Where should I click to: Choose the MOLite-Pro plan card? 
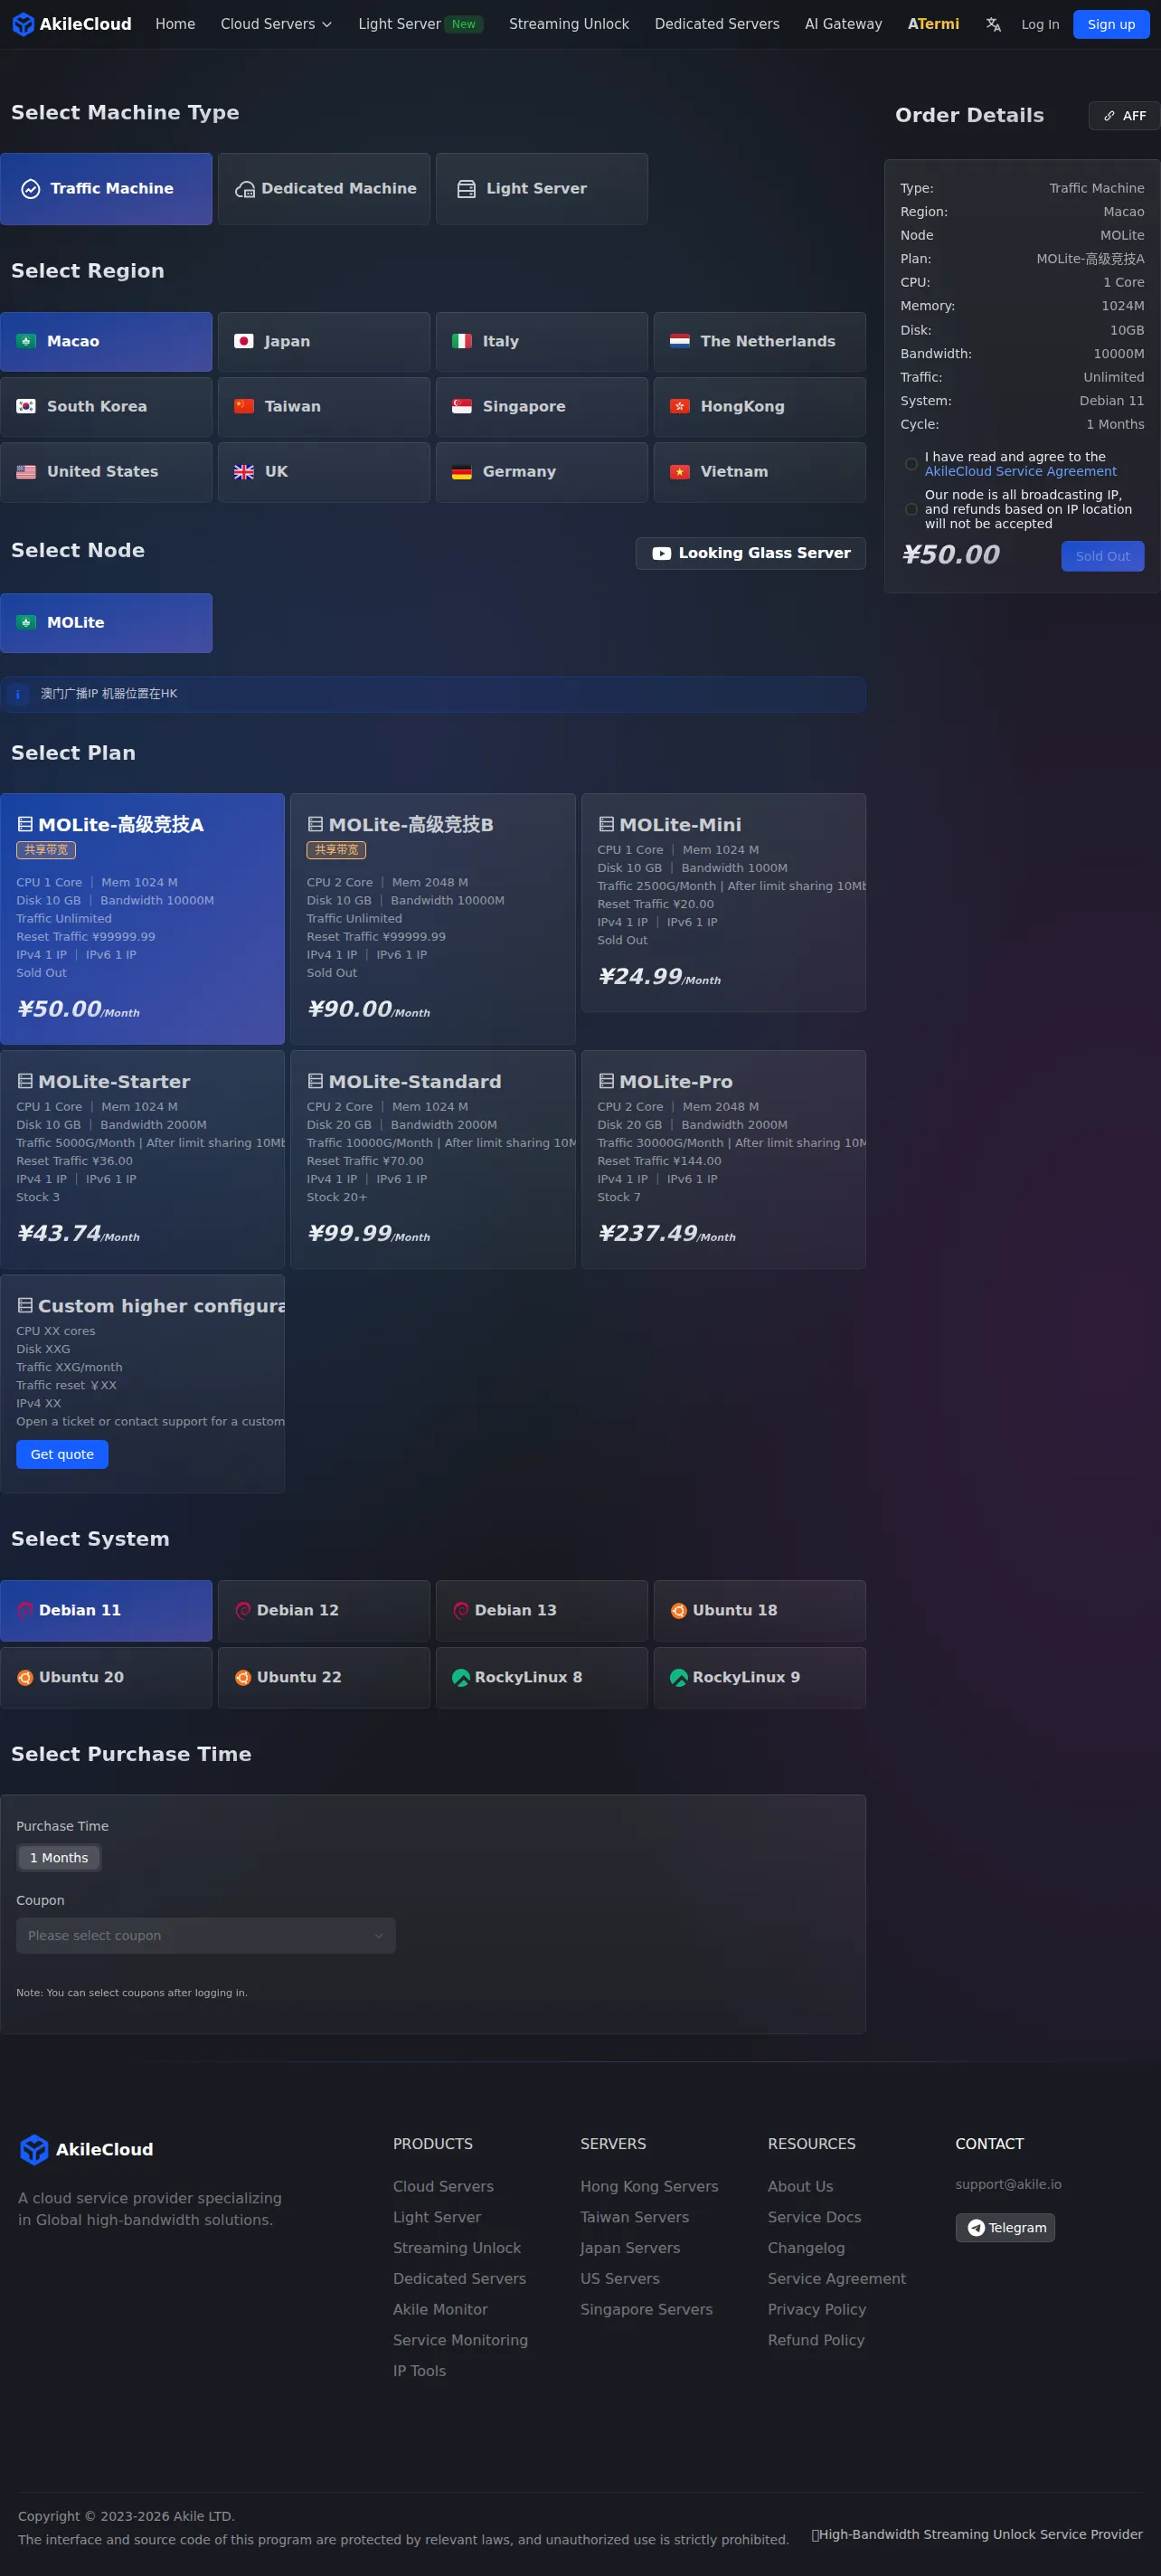723,1159
